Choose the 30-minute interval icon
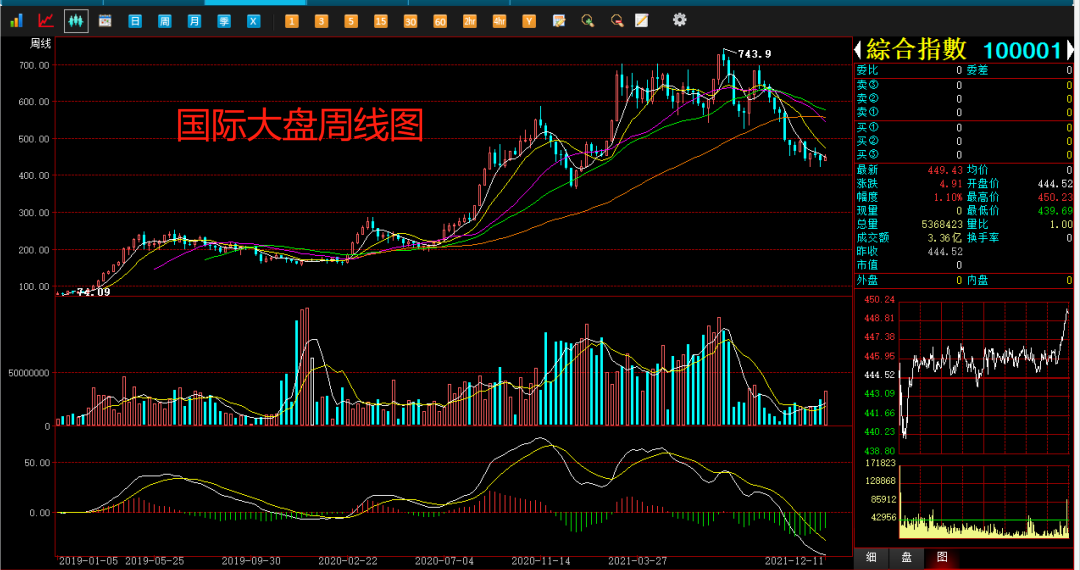 click(410, 21)
